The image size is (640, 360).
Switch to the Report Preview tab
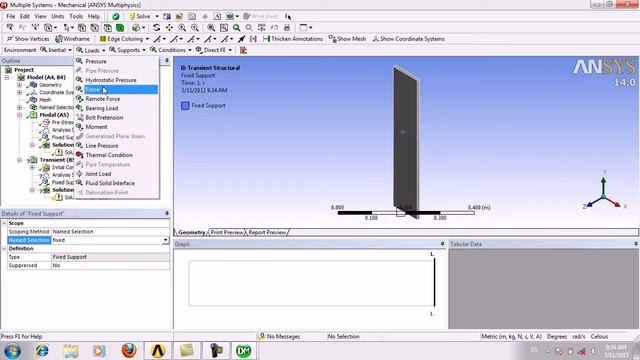point(267,232)
